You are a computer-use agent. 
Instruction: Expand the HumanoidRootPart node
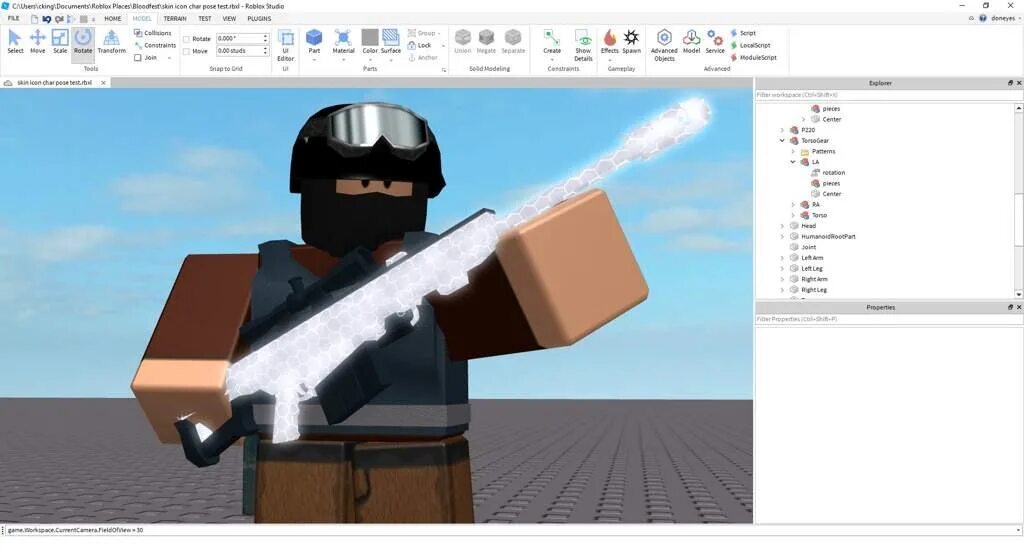(x=782, y=236)
